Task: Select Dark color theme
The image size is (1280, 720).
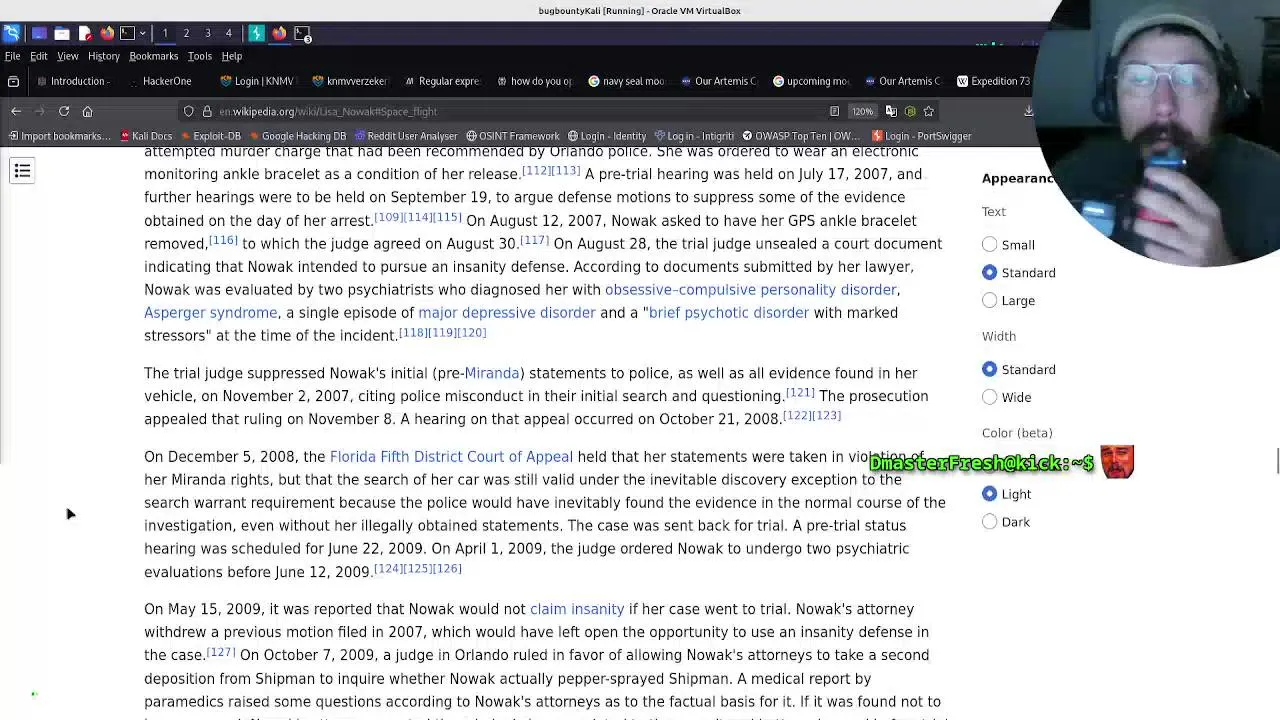Action: coord(989,521)
